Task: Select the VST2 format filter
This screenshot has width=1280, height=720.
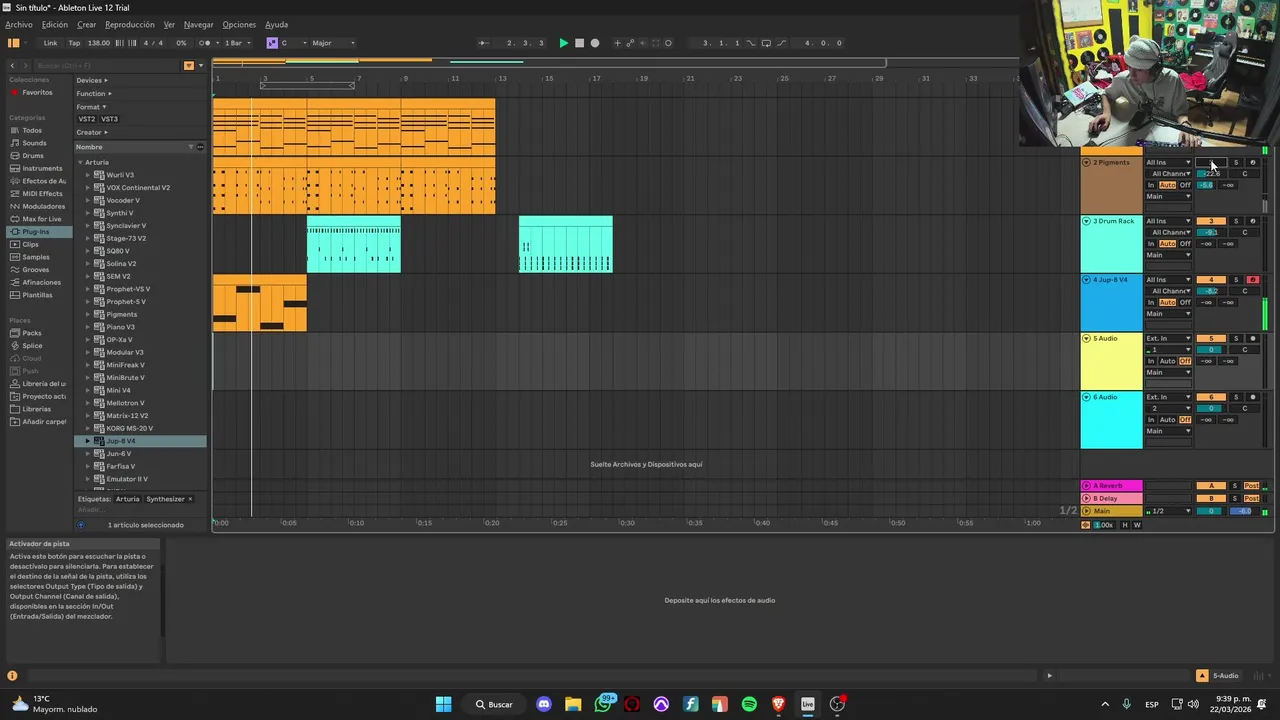Action: coord(87,119)
